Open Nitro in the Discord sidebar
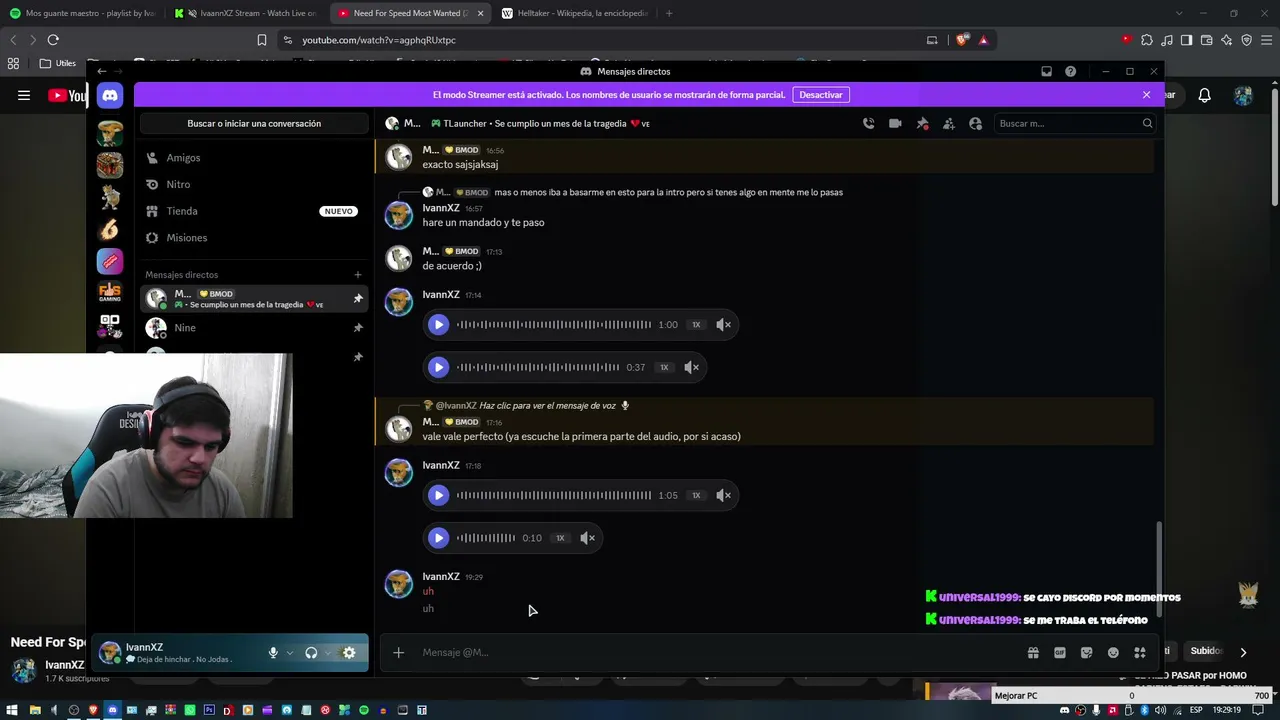This screenshot has height=720, width=1280. coord(254,185)
